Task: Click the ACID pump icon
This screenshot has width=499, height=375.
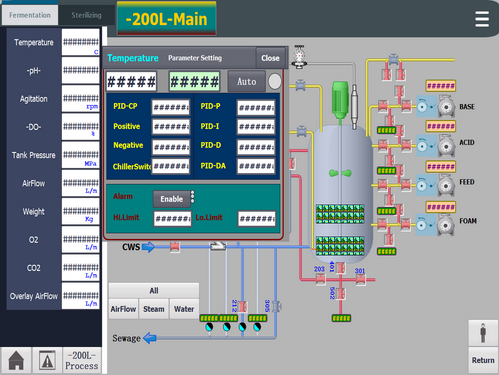Action: [446, 146]
